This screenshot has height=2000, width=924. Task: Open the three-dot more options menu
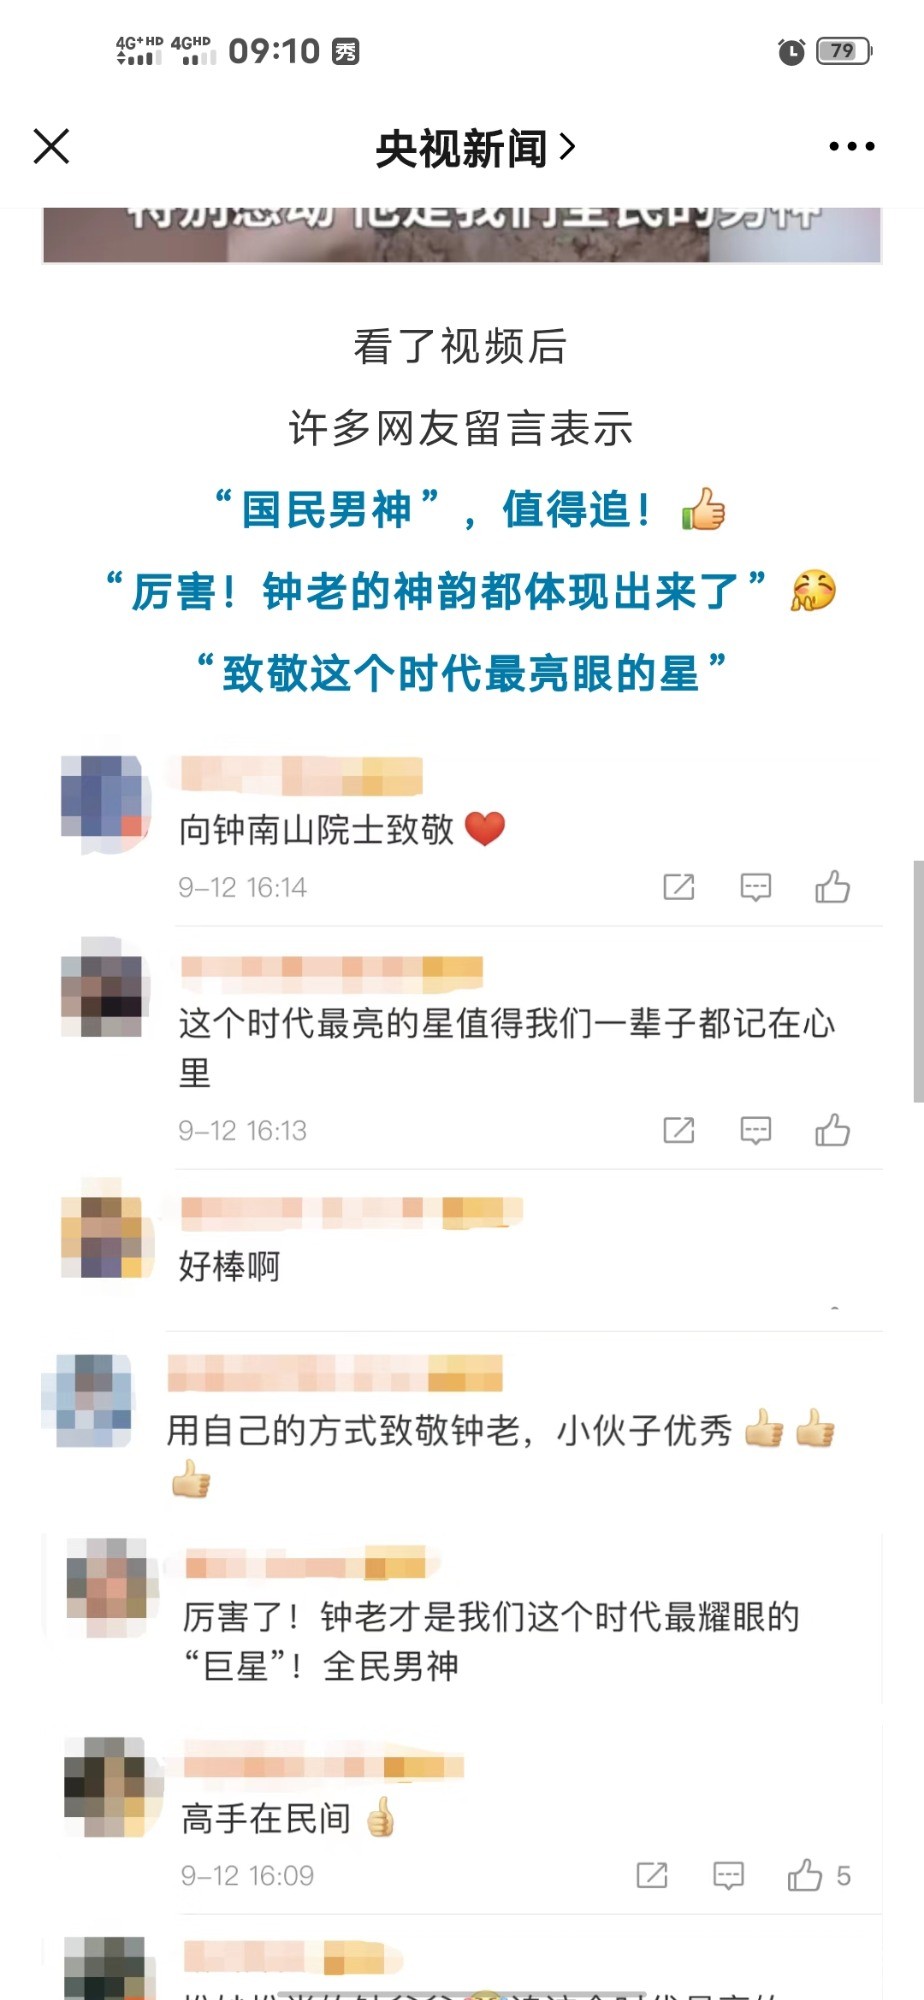coord(852,146)
